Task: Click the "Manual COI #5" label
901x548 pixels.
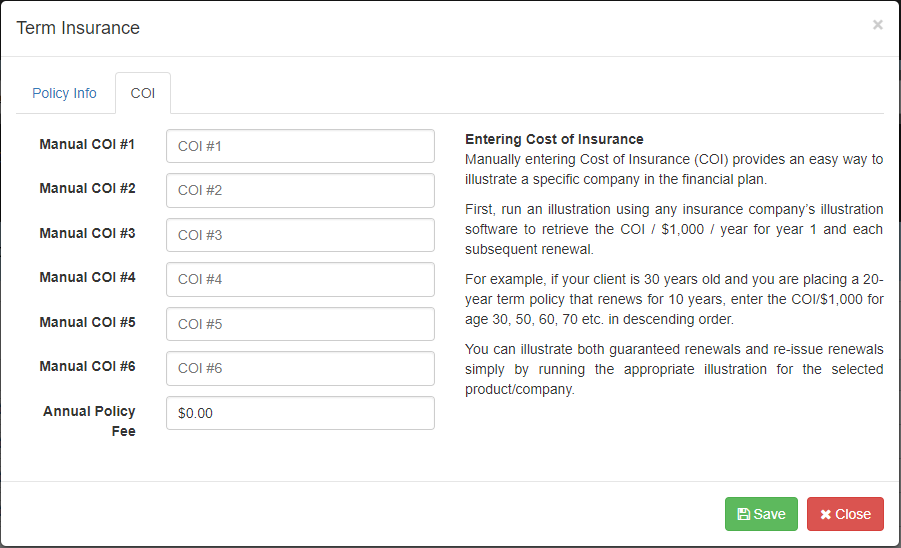Action: tap(87, 322)
